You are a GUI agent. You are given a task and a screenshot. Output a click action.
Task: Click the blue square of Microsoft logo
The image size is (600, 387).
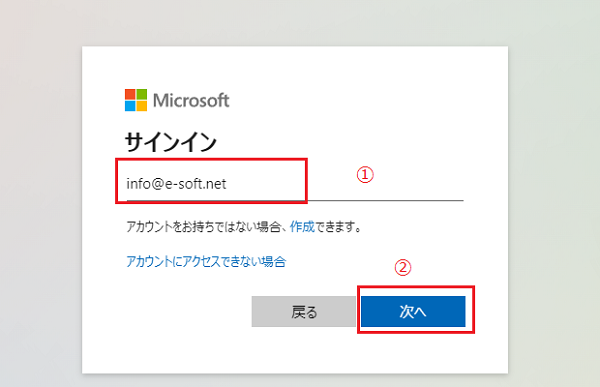(130, 106)
